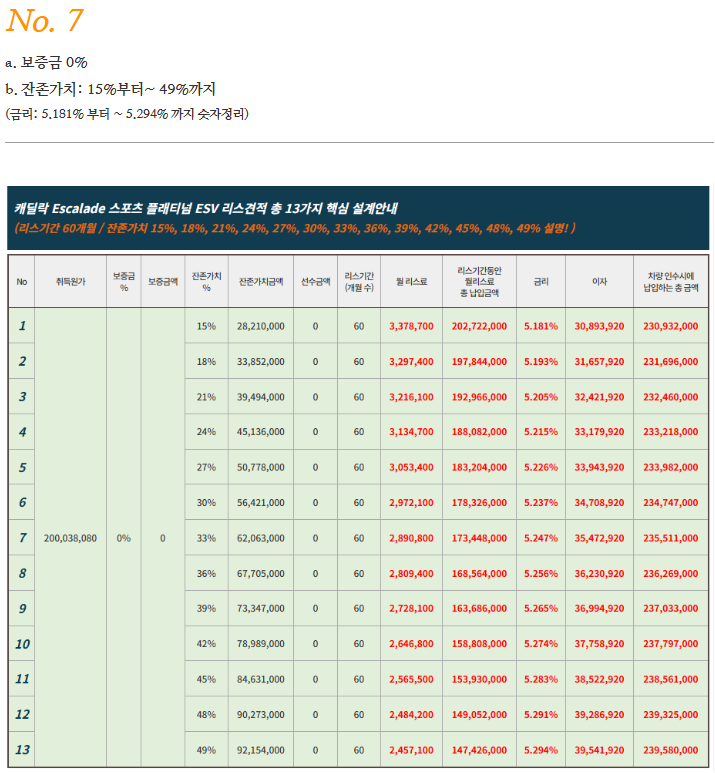
Task: Click interest amount 35,472,920
Action: [x=599, y=538]
